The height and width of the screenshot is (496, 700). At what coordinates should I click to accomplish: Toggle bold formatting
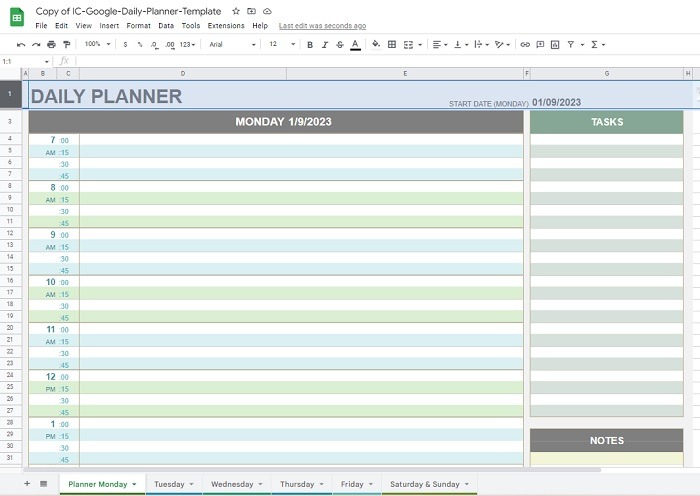[x=310, y=45]
